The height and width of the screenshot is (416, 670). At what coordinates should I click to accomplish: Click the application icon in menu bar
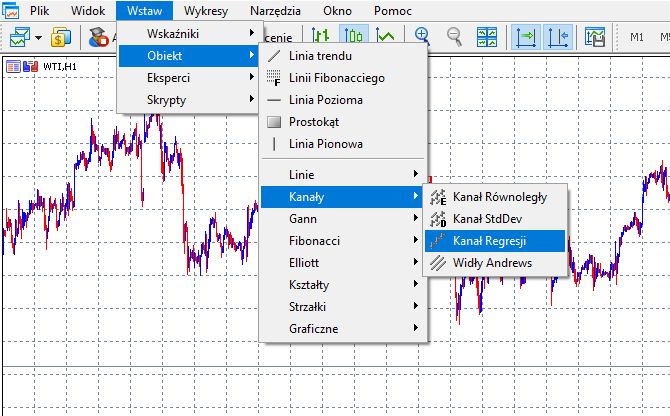tap(10, 10)
